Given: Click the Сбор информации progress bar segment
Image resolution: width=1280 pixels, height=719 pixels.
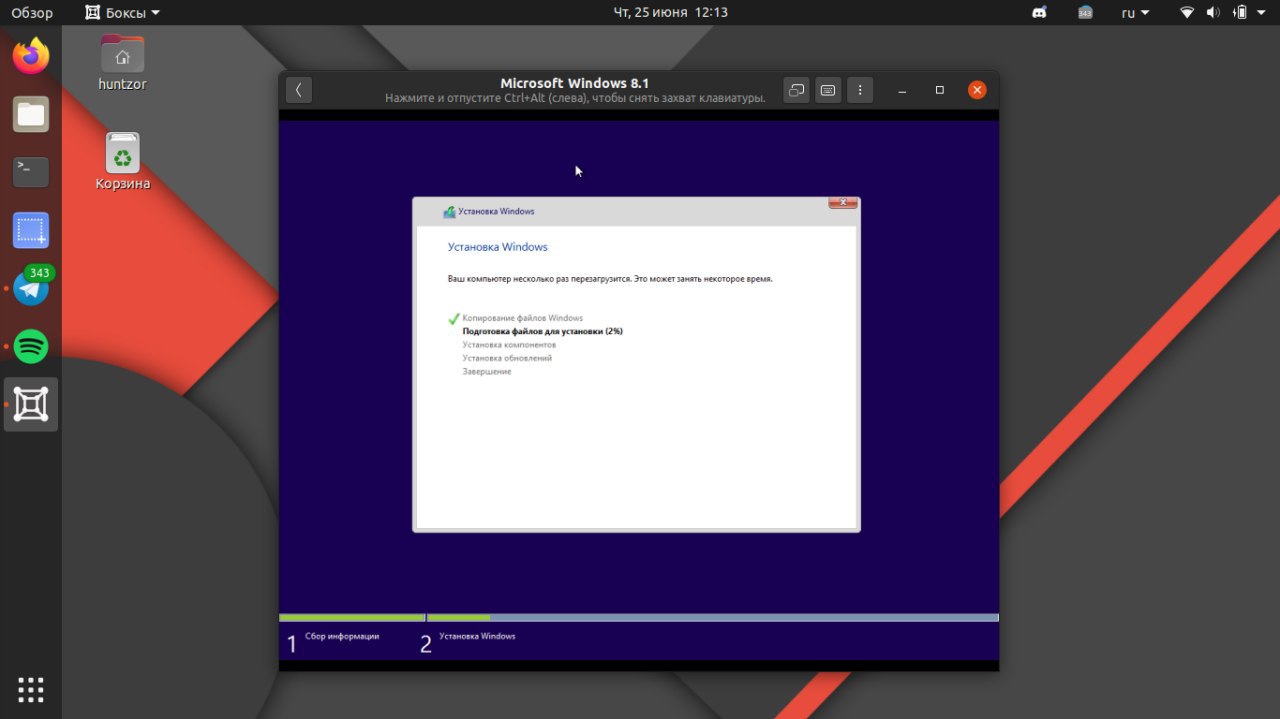Looking at the screenshot, I should (352, 618).
